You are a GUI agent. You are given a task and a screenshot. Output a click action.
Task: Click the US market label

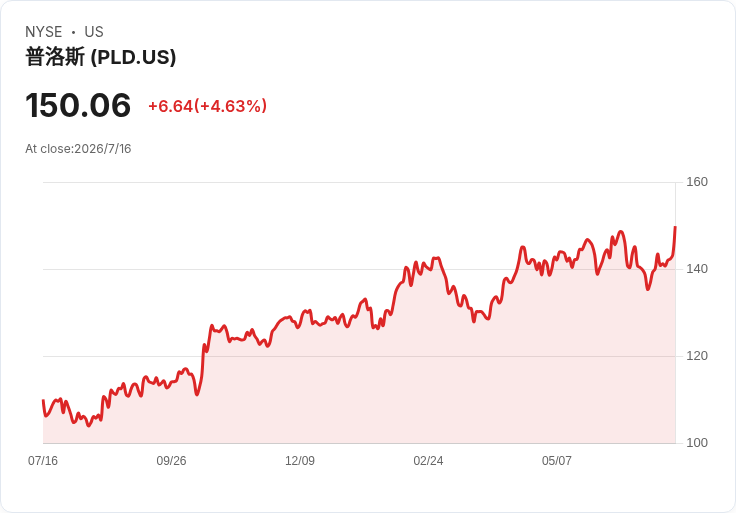[x=94, y=32]
